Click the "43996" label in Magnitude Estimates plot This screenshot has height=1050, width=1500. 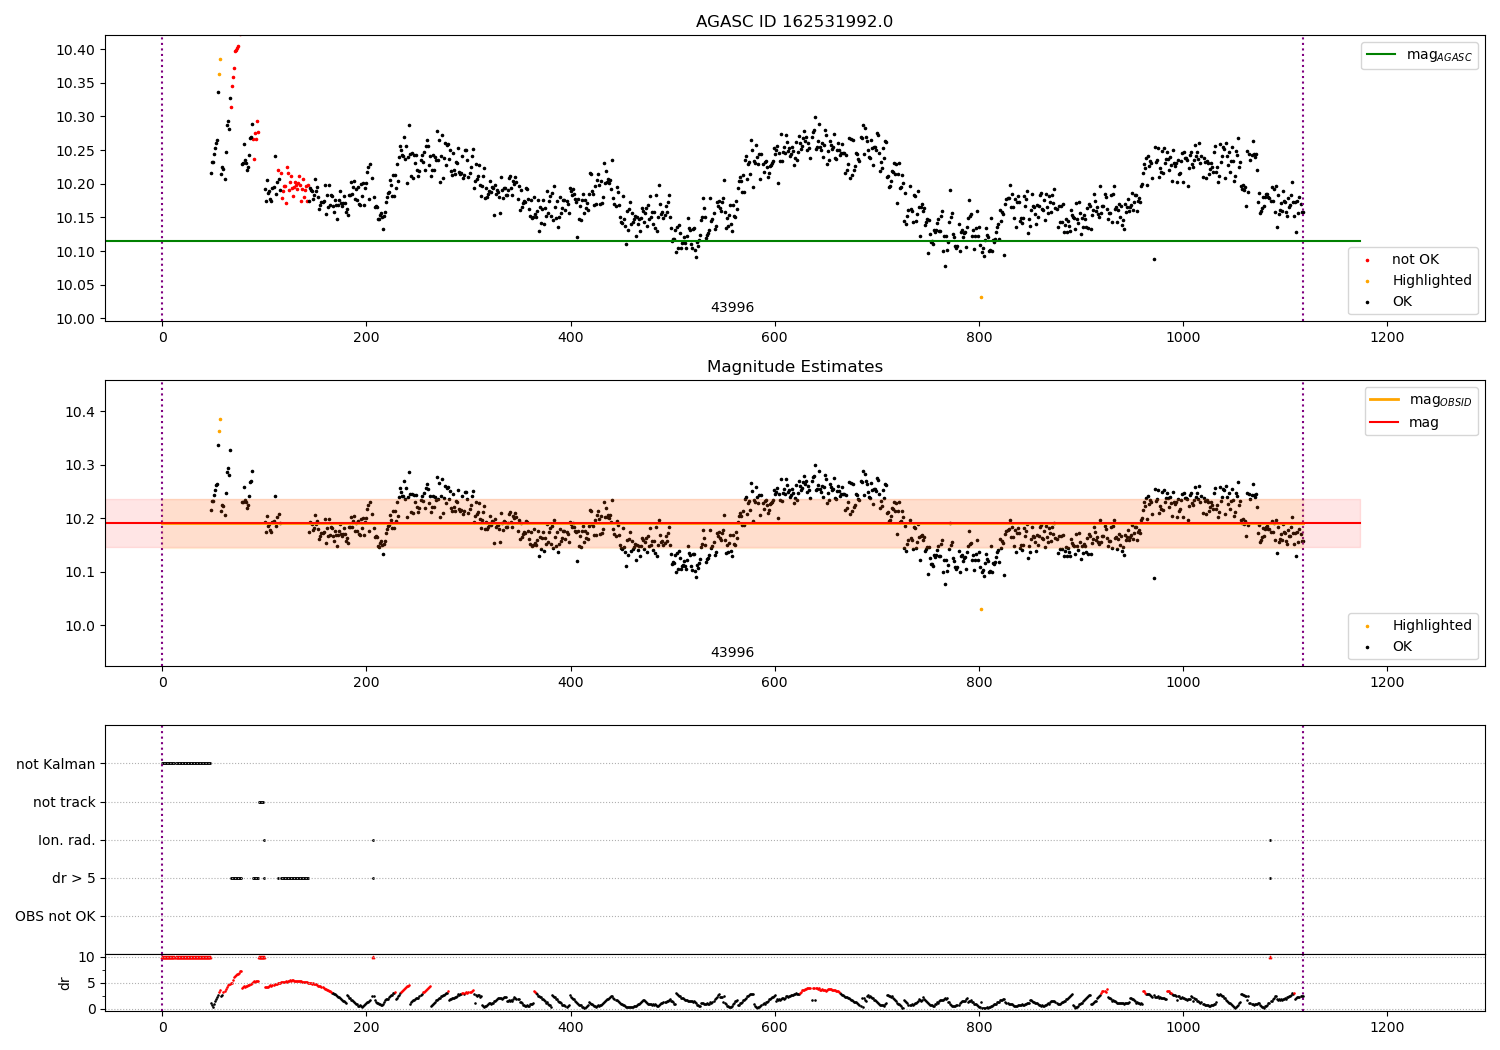tap(732, 653)
